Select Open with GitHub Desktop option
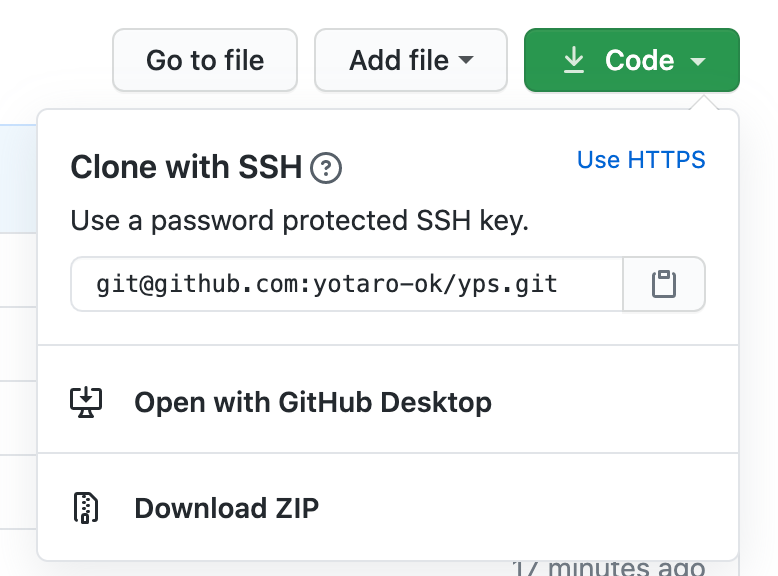Viewport: 778px width, 576px height. click(312, 402)
